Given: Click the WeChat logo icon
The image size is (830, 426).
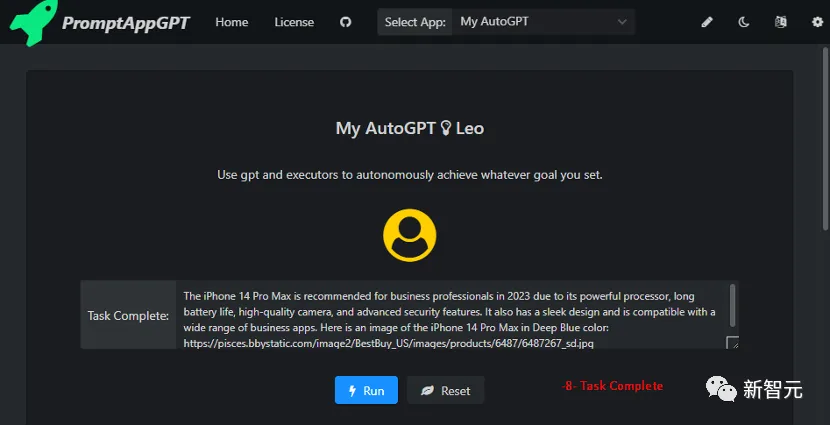Looking at the screenshot, I should (720, 388).
